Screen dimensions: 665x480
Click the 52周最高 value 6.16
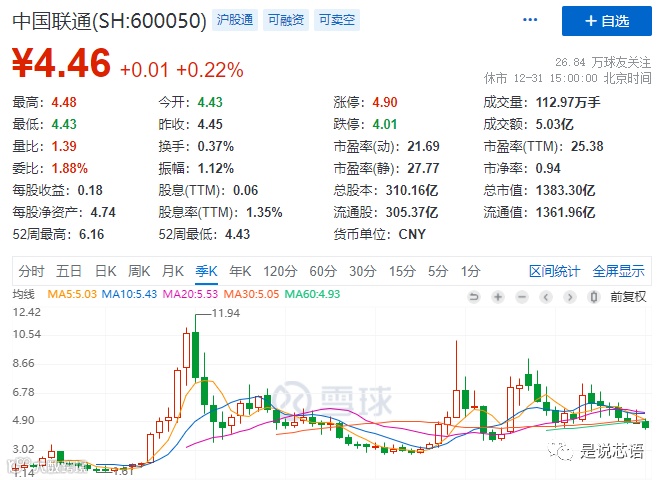tap(92, 234)
